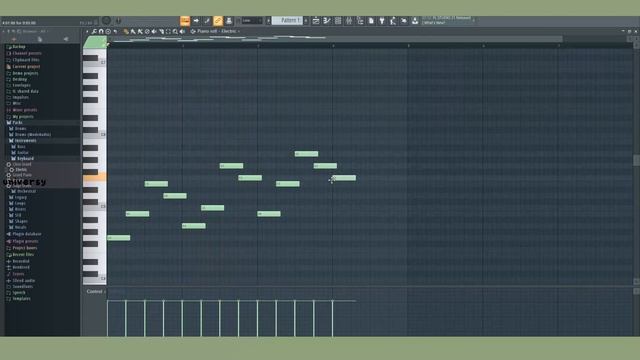Click arrow left of Pattern 1 box
Image resolution: width=640 pixels, height=360 pixels.
click(x=268, y=20)
